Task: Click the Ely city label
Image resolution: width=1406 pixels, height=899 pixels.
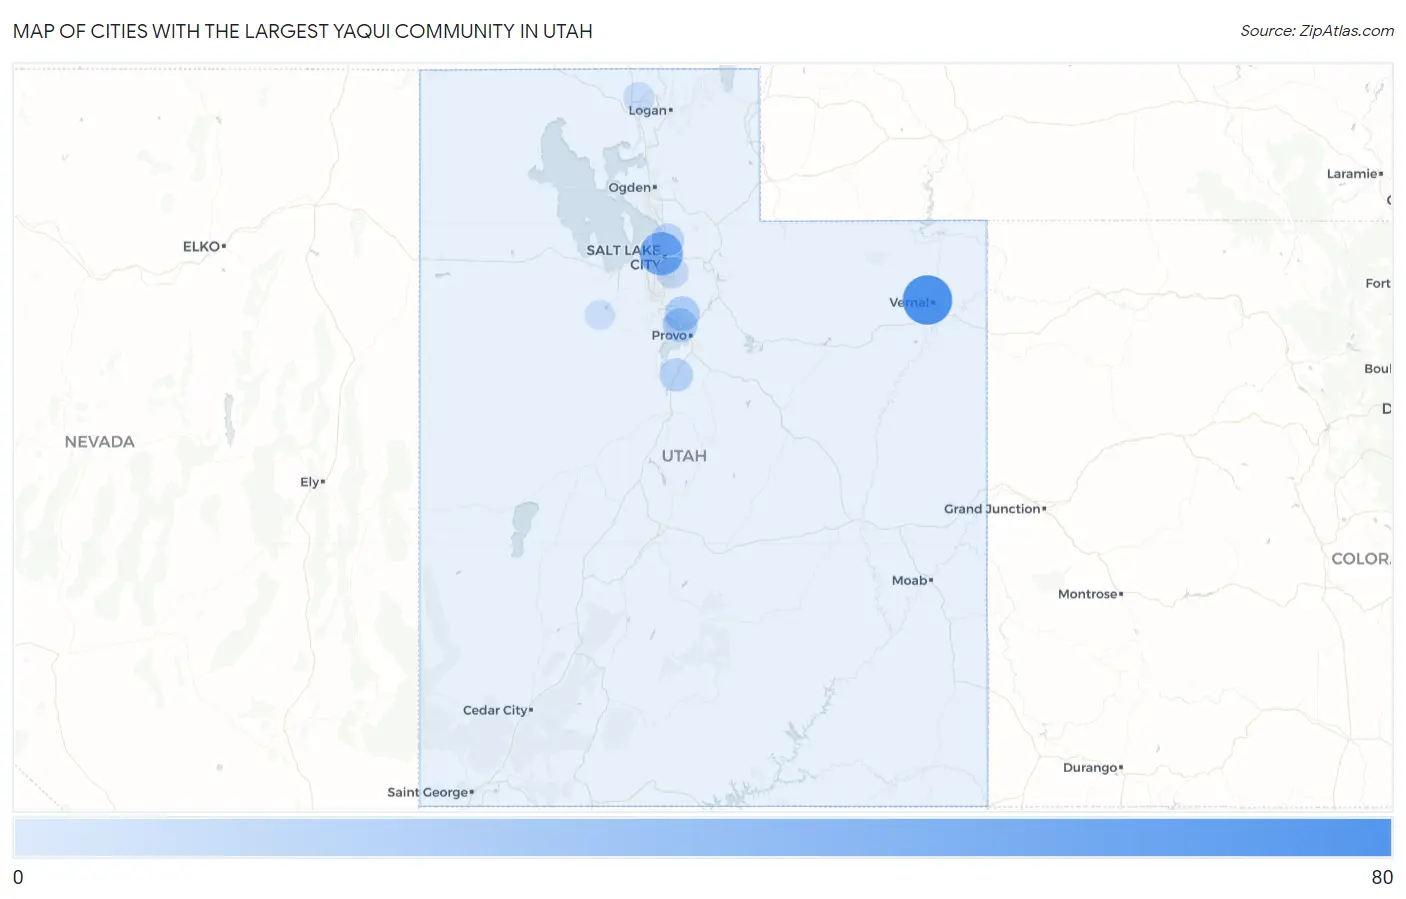Action: point(312,482)
